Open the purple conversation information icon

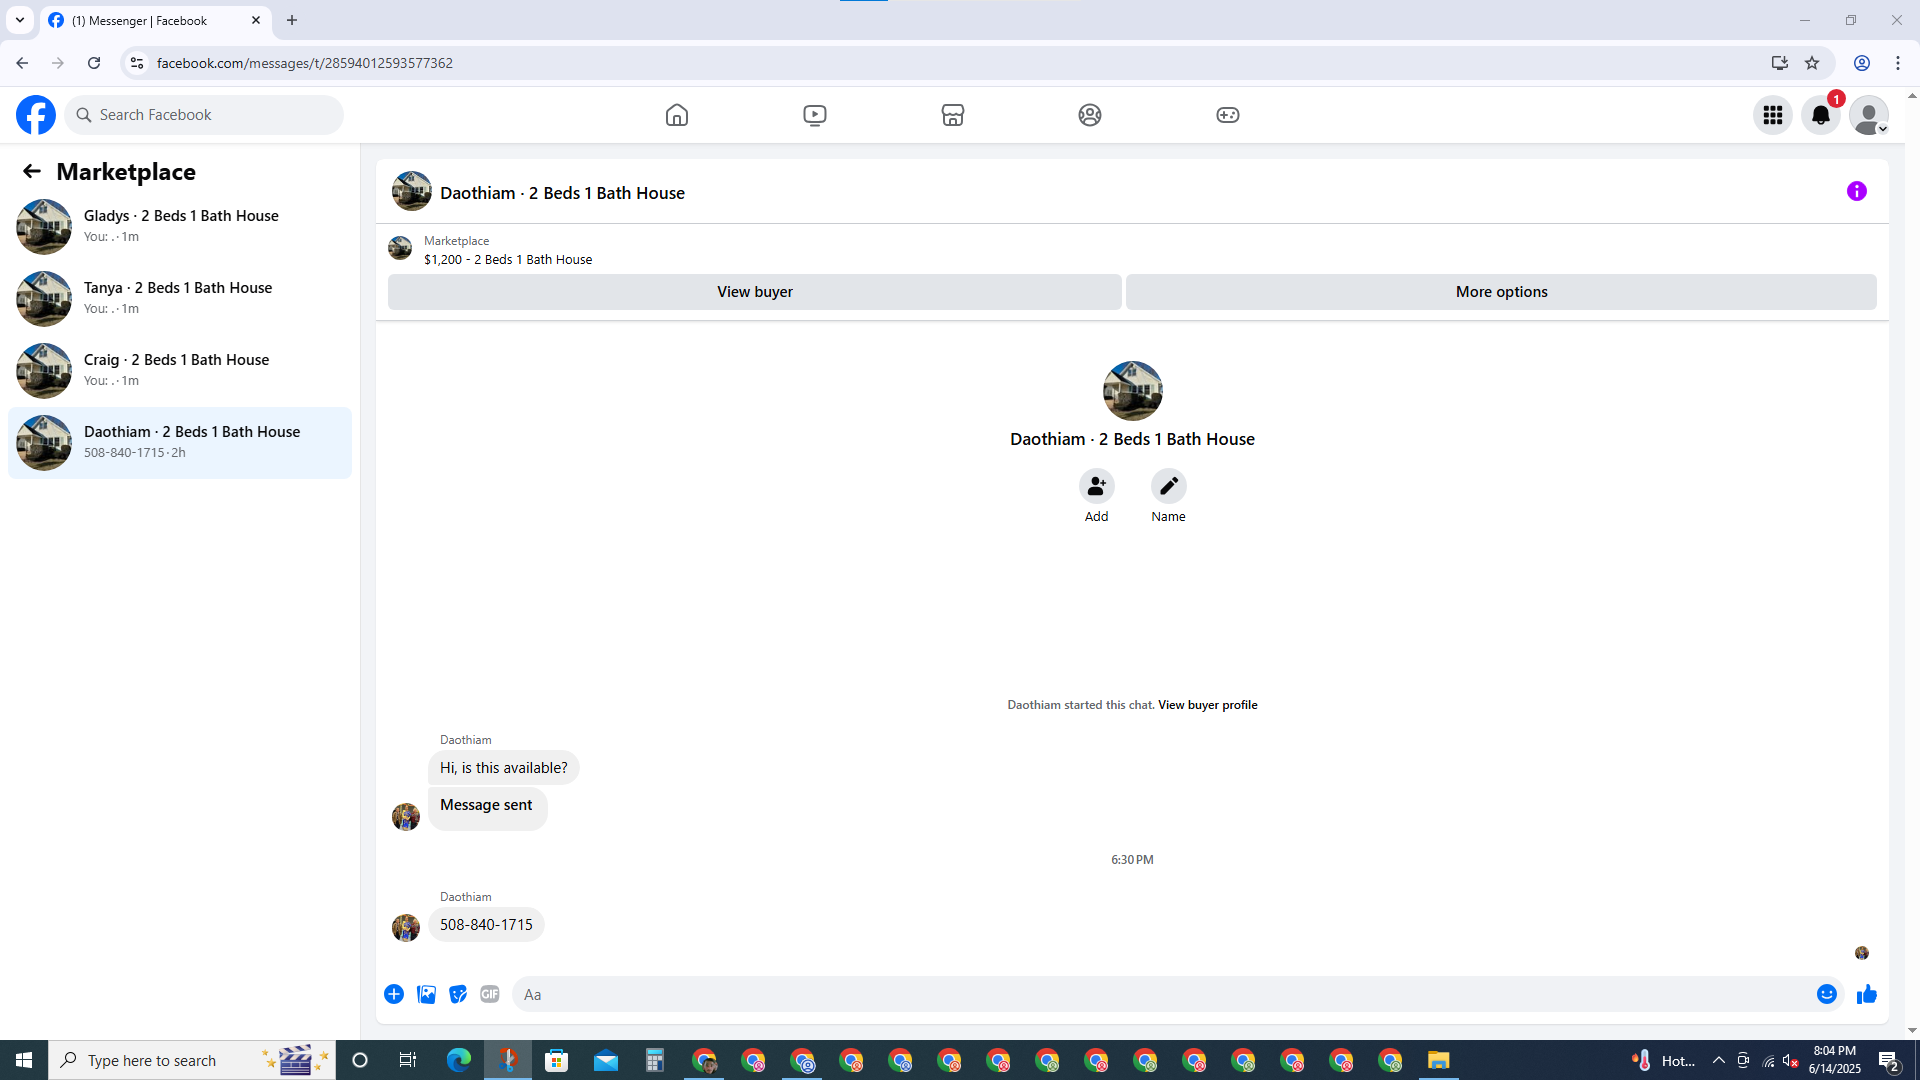coord(1857,191)
